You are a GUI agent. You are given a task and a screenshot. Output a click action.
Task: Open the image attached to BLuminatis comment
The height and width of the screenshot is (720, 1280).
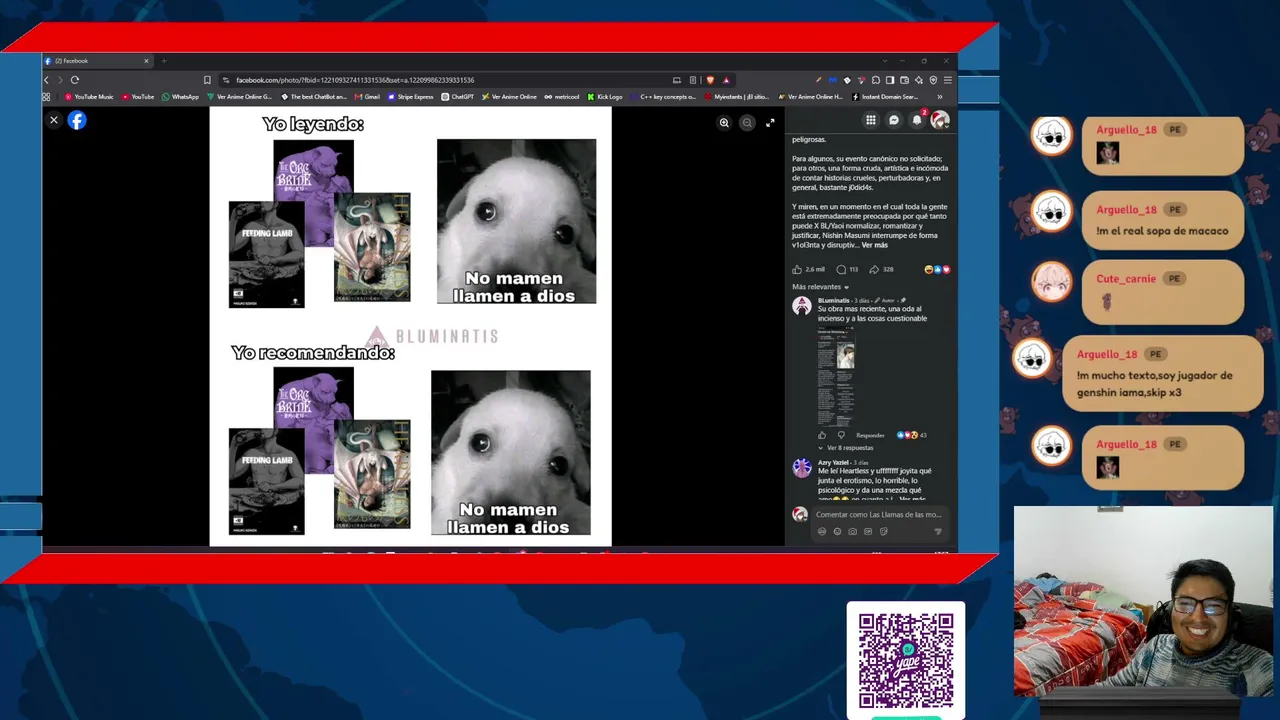click(x=836, y=376)
